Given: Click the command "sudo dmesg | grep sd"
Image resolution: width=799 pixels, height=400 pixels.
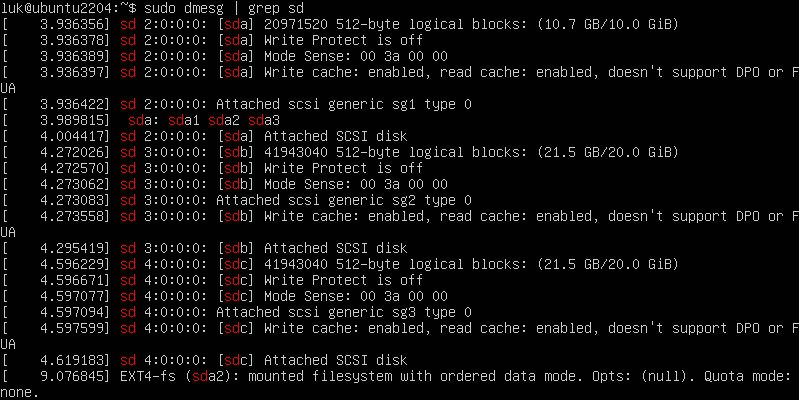Looking at the screenshot, I should [224, 8].
